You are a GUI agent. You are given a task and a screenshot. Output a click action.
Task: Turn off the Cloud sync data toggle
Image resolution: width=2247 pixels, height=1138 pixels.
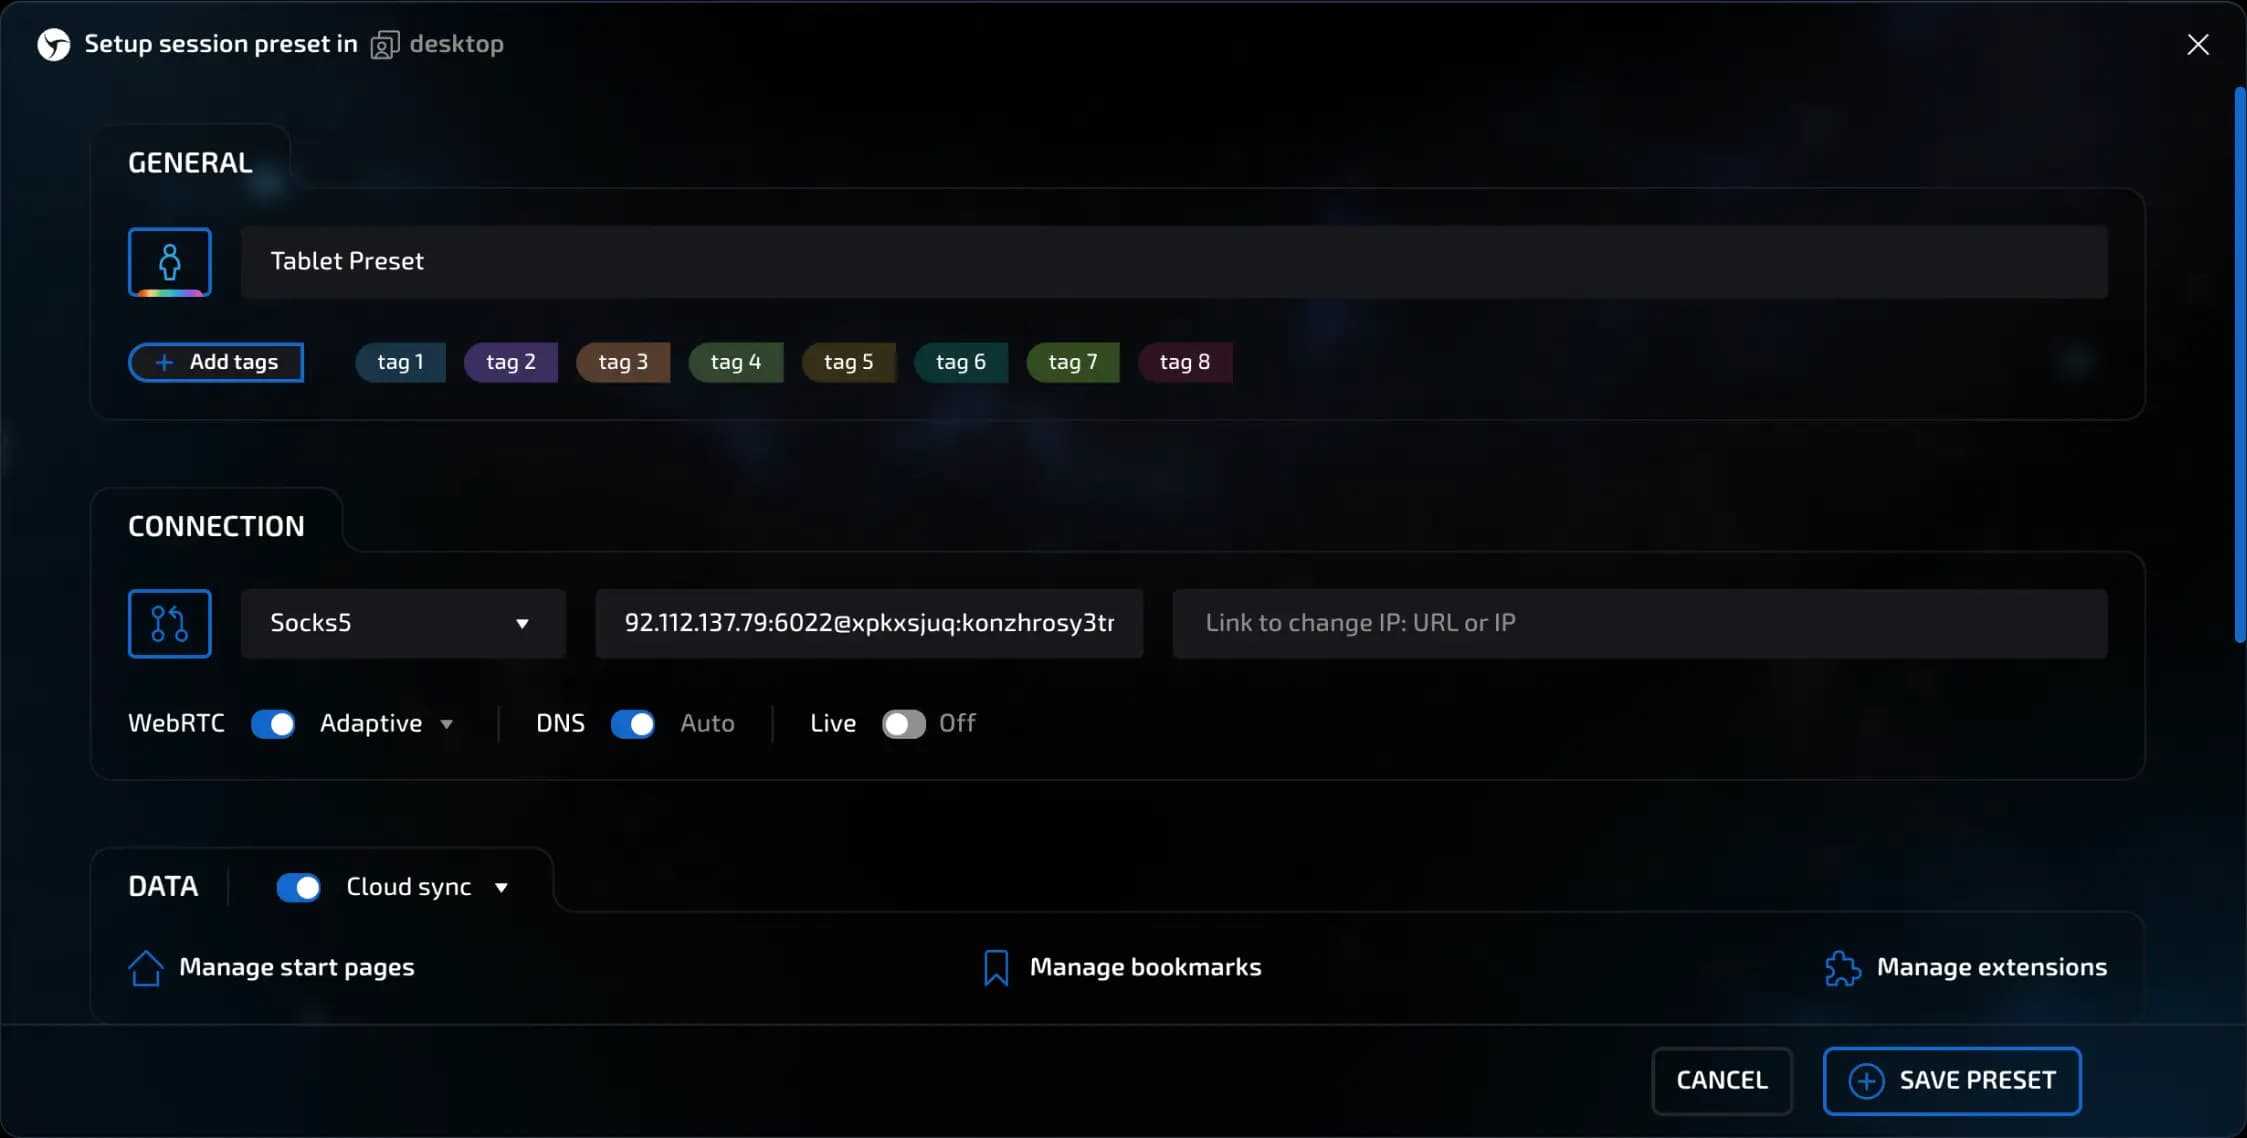click(x=298, y=887)
